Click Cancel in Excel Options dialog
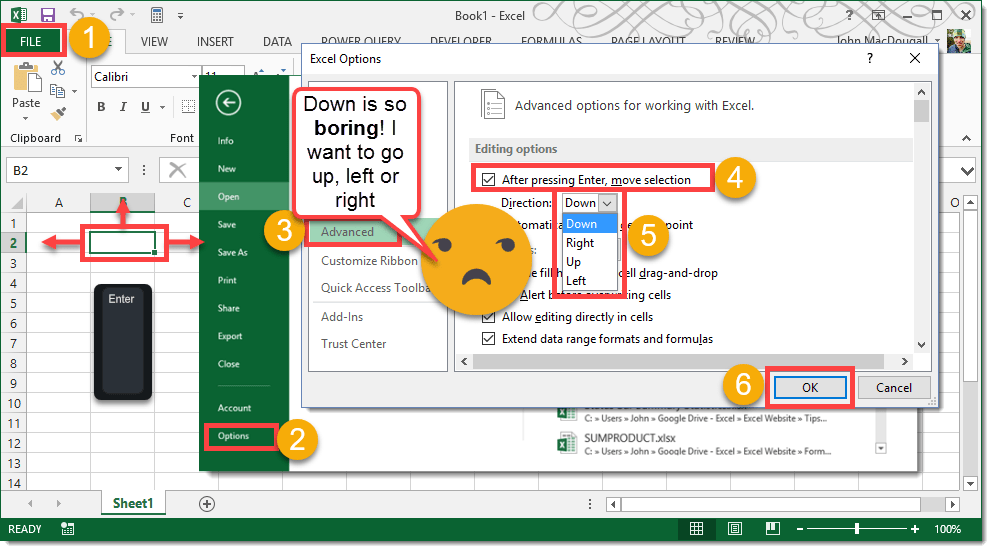Image resolution: width=992 pixels, height=551 pixels. tap(893, 388)
